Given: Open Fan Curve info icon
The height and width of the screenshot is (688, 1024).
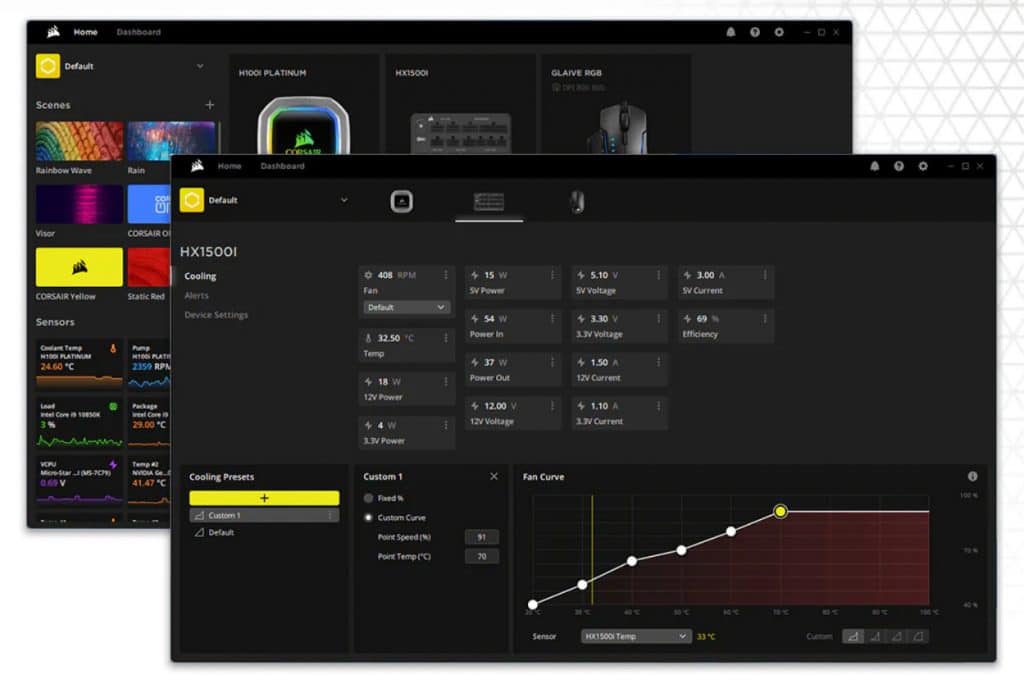Looking at the screenshot, I should (972, 477).
